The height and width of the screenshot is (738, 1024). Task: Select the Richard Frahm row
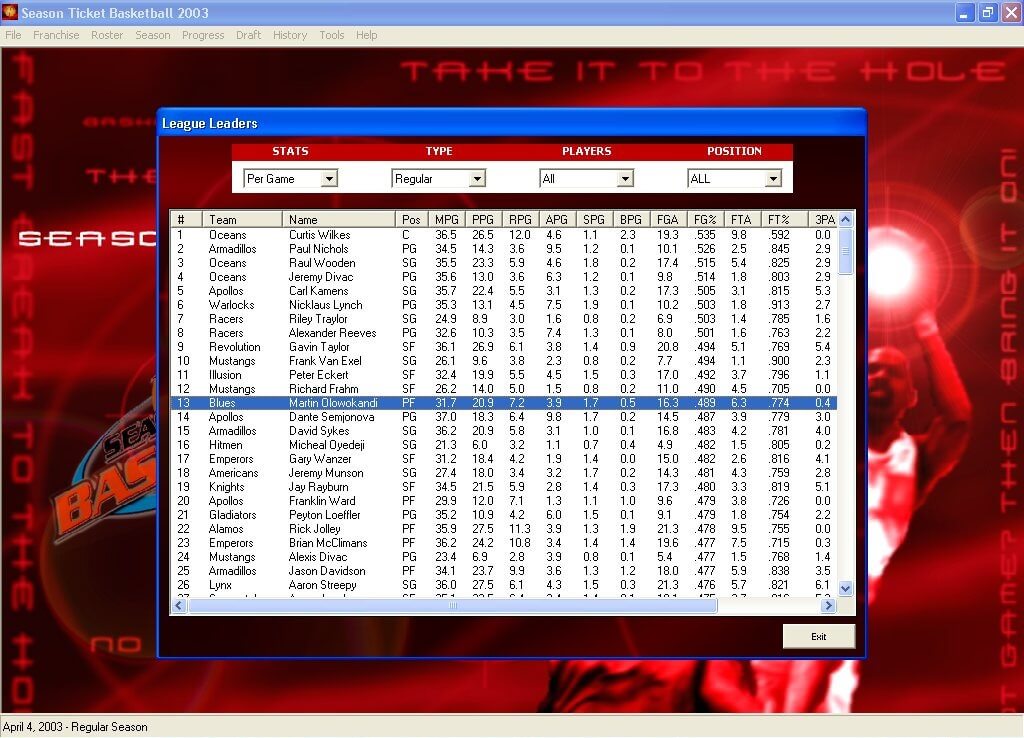pos(504,389)
